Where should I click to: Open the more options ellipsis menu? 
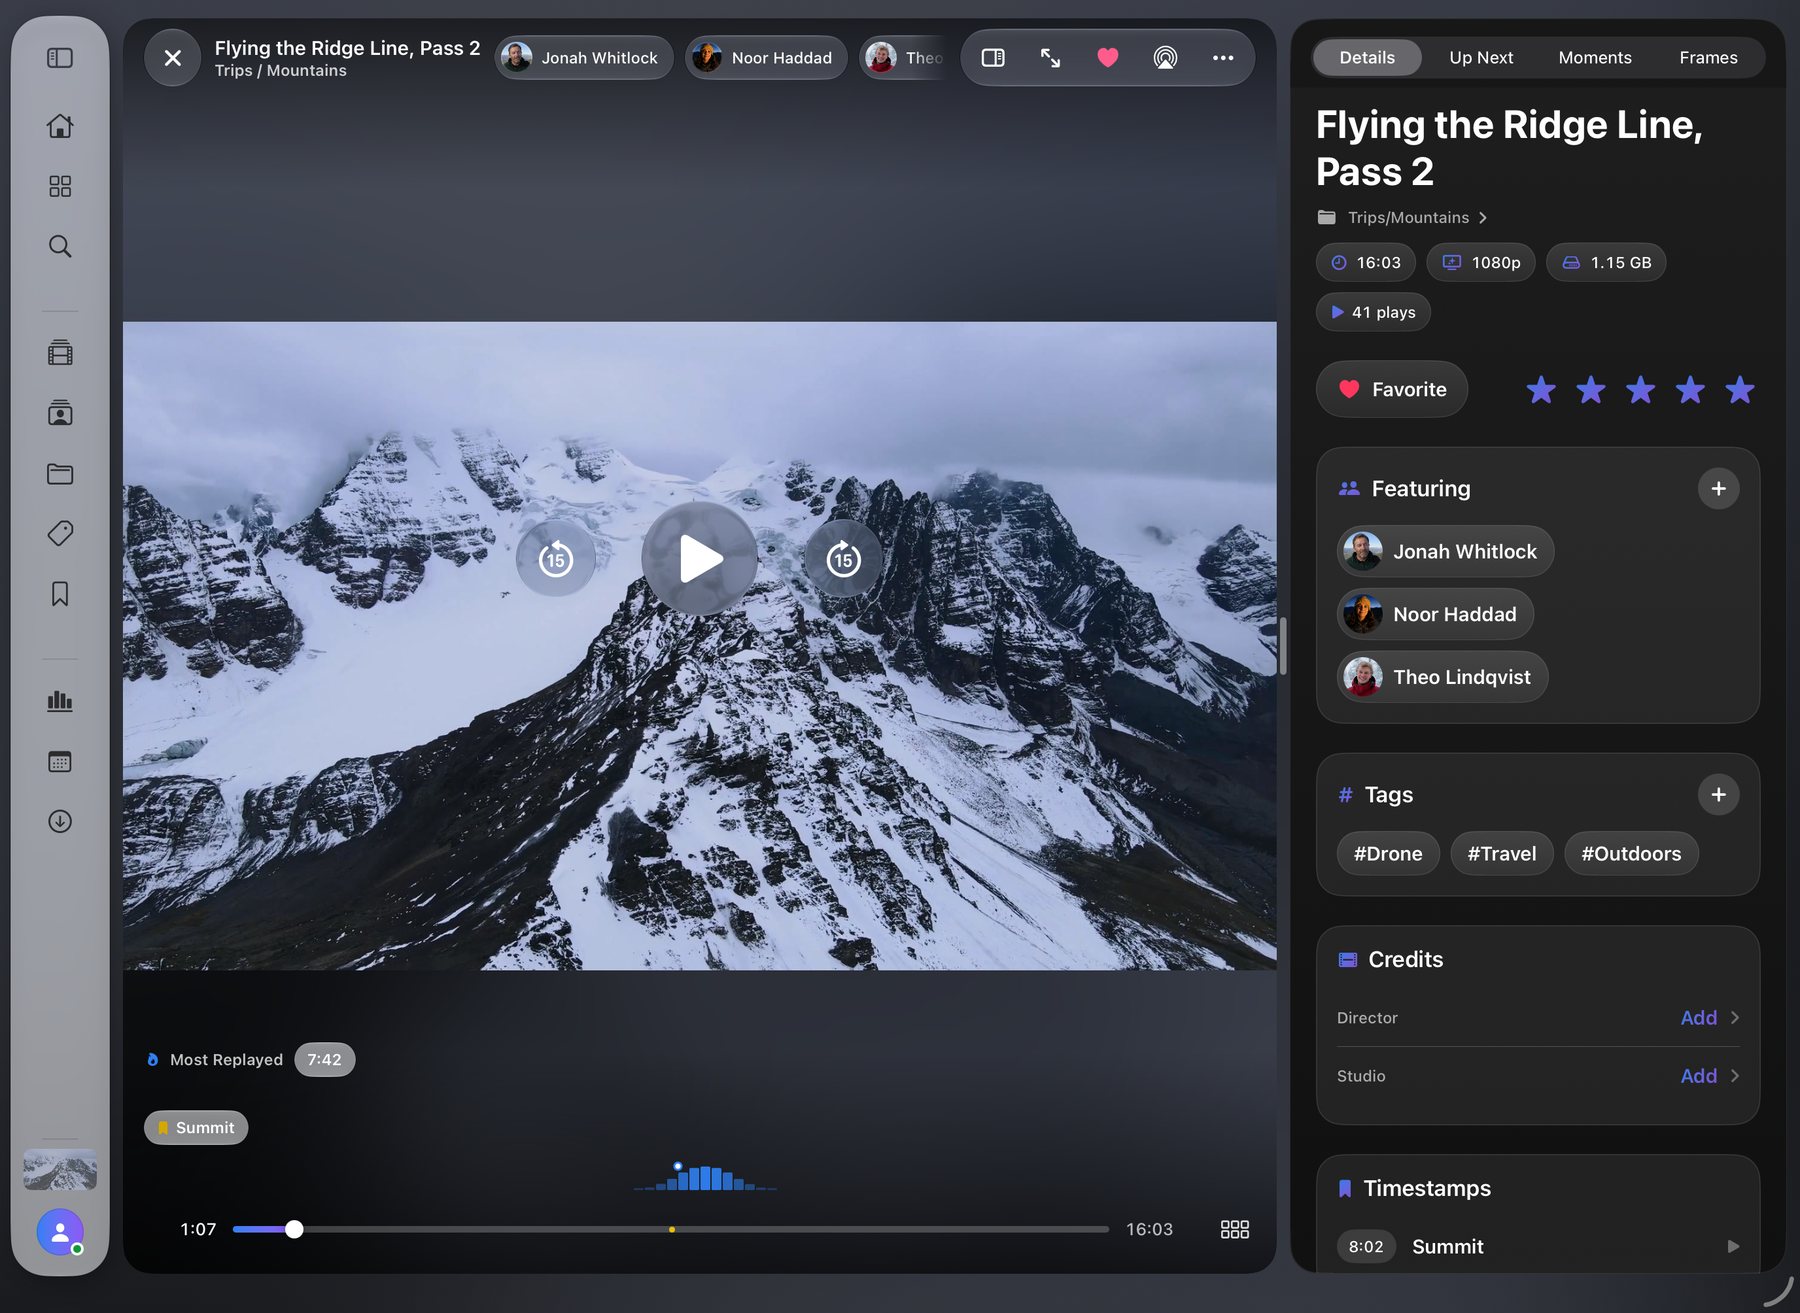point(1223,58)
